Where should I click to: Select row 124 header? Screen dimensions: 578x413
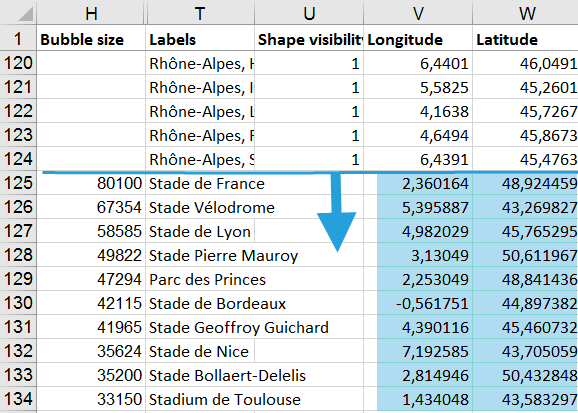[18, 159]
